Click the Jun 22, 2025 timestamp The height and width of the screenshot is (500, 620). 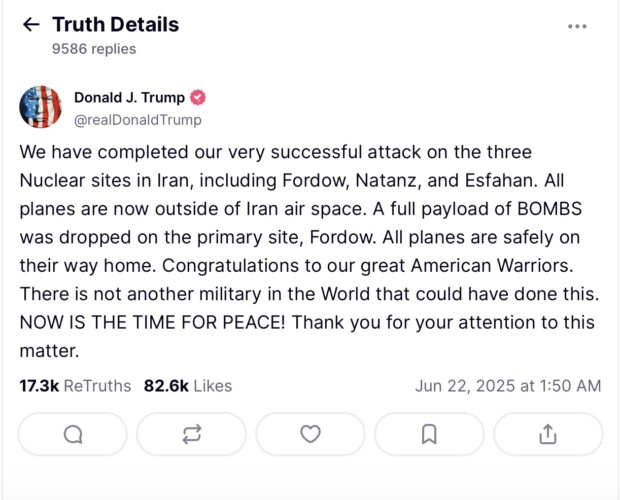[x=508, y=386]
